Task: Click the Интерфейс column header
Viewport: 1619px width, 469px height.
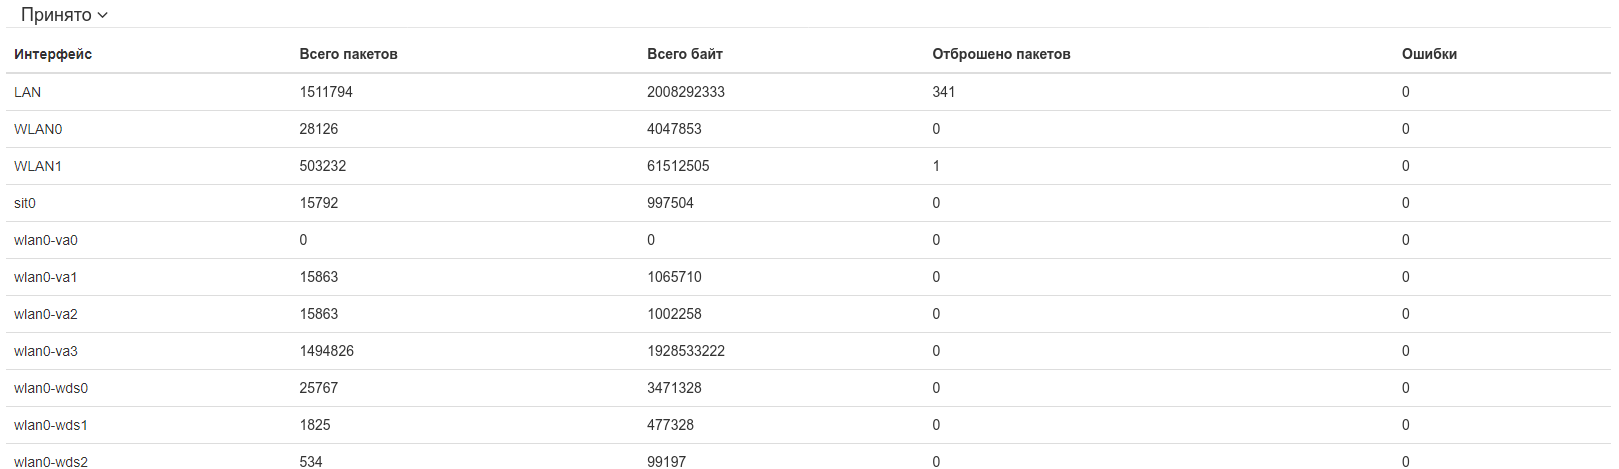Action: pos(53,54)
